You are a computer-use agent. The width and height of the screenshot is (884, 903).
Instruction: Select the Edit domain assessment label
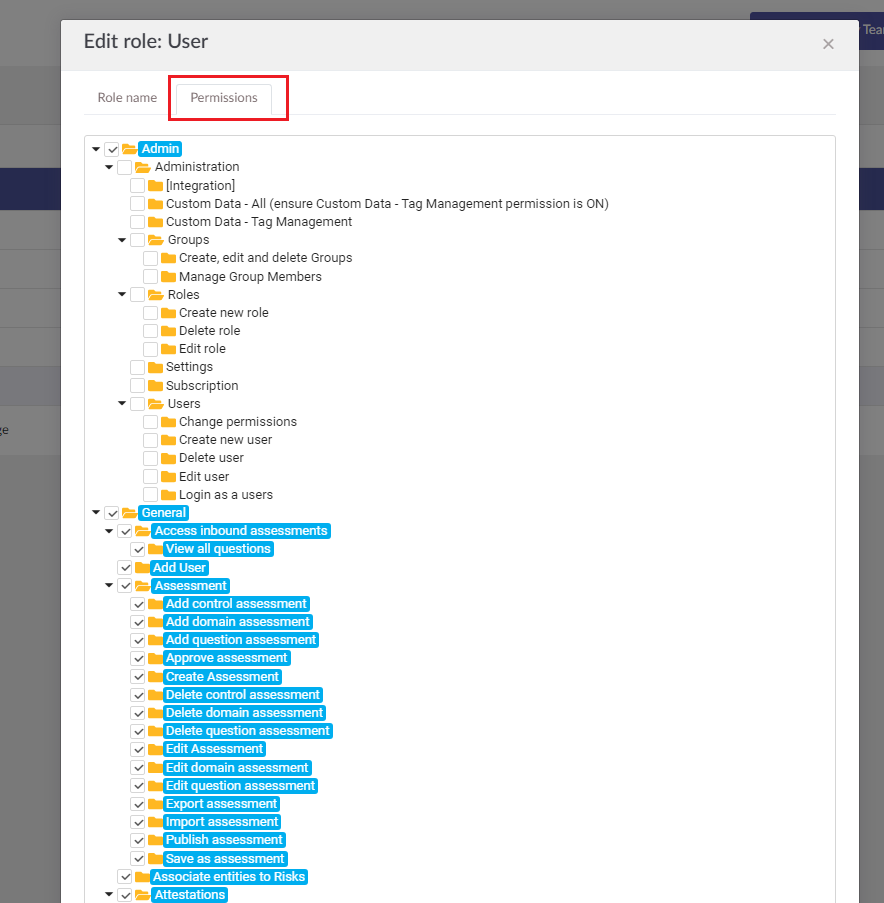[237, 768]
